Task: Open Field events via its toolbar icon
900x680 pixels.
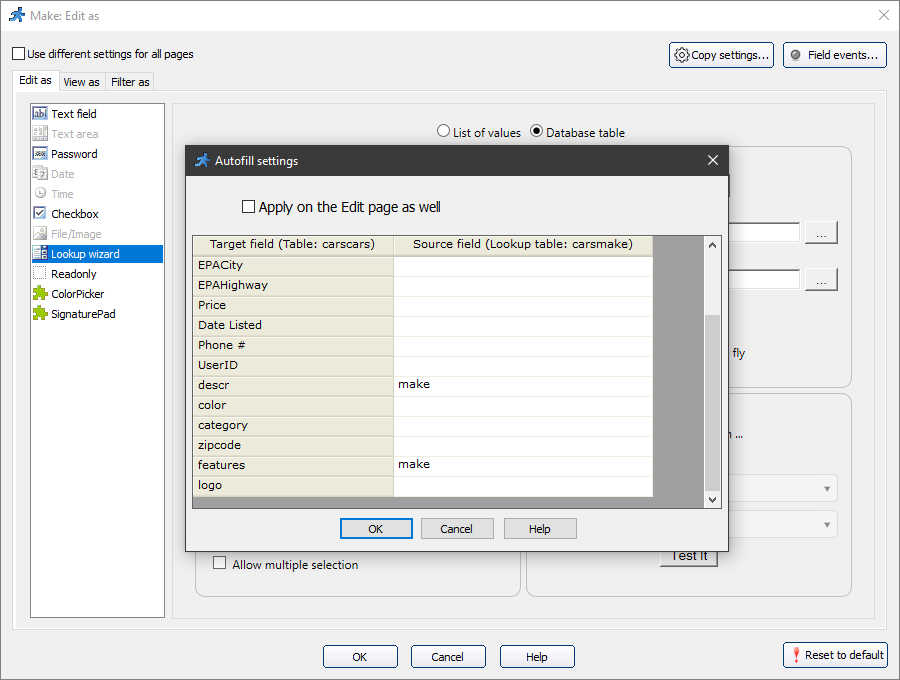Action: 795,55
